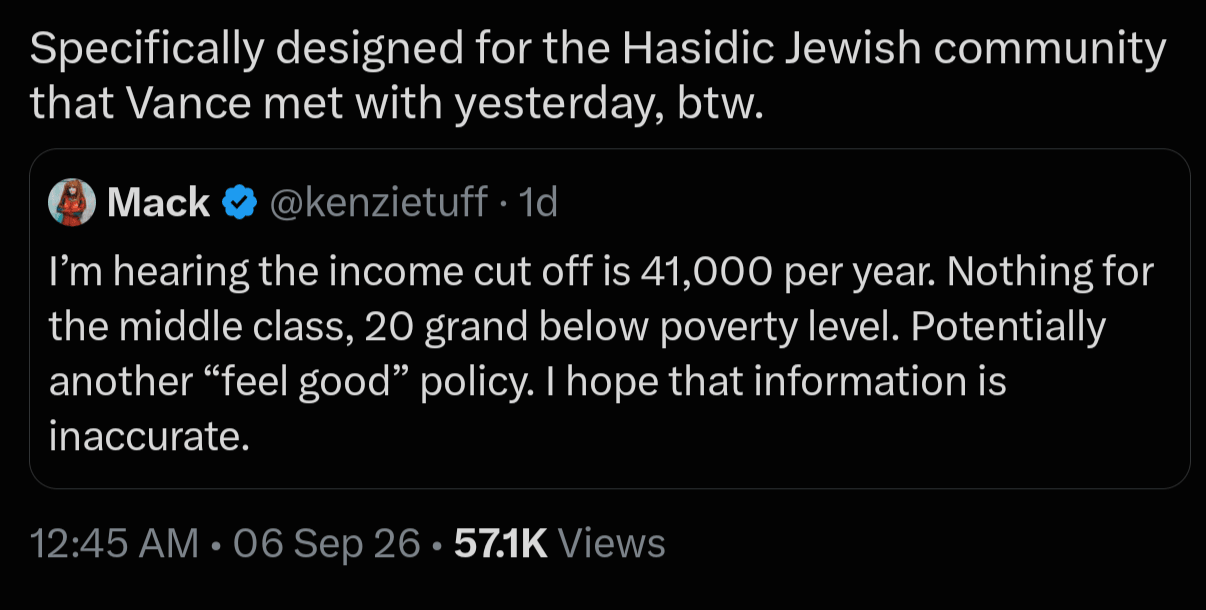1206x610 pixels.
Task: Open the quoted tweet's 1d timestamp
Action: pyautogui.click(x=540, y=203)
